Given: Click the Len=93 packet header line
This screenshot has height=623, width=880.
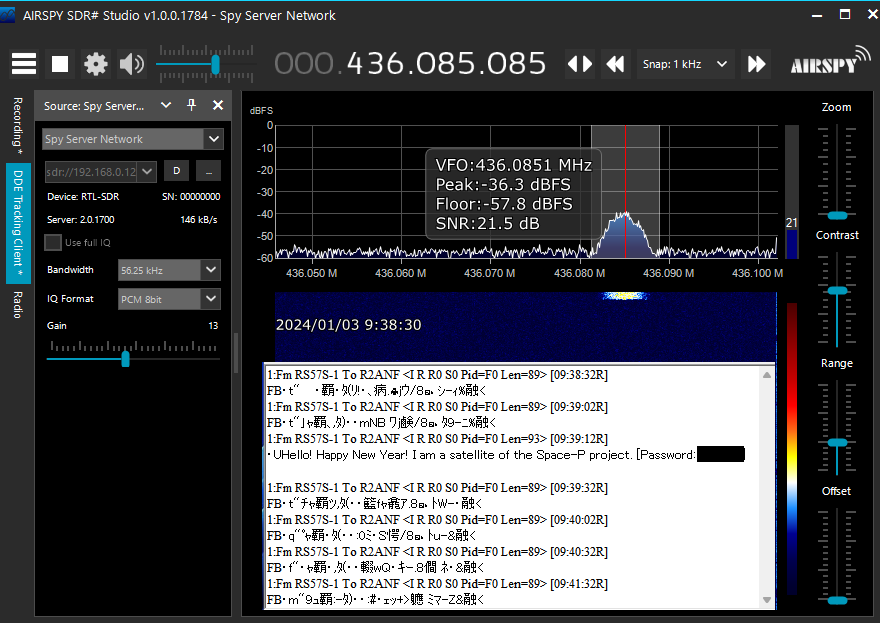Looking at the screenshot, I should click(437, 439).
